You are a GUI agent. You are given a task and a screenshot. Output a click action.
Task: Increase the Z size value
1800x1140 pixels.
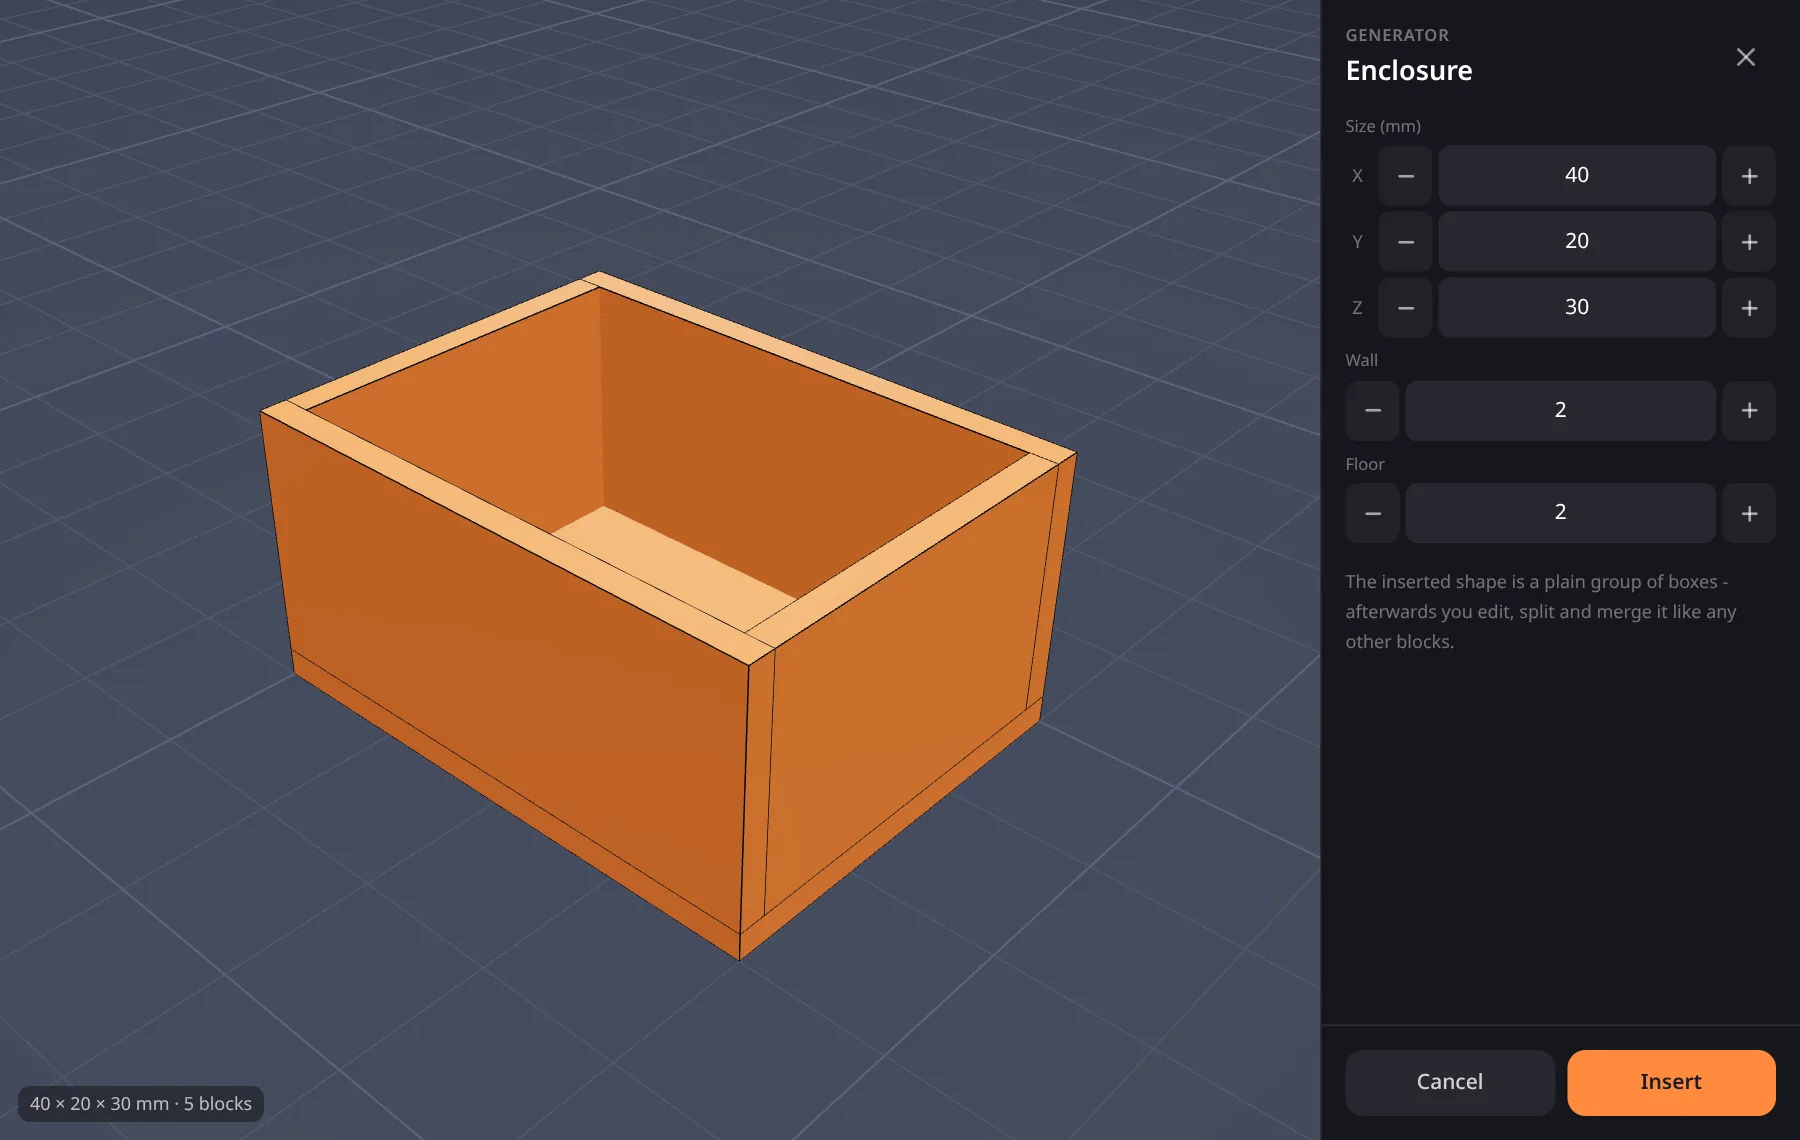tap(1749, 308)
